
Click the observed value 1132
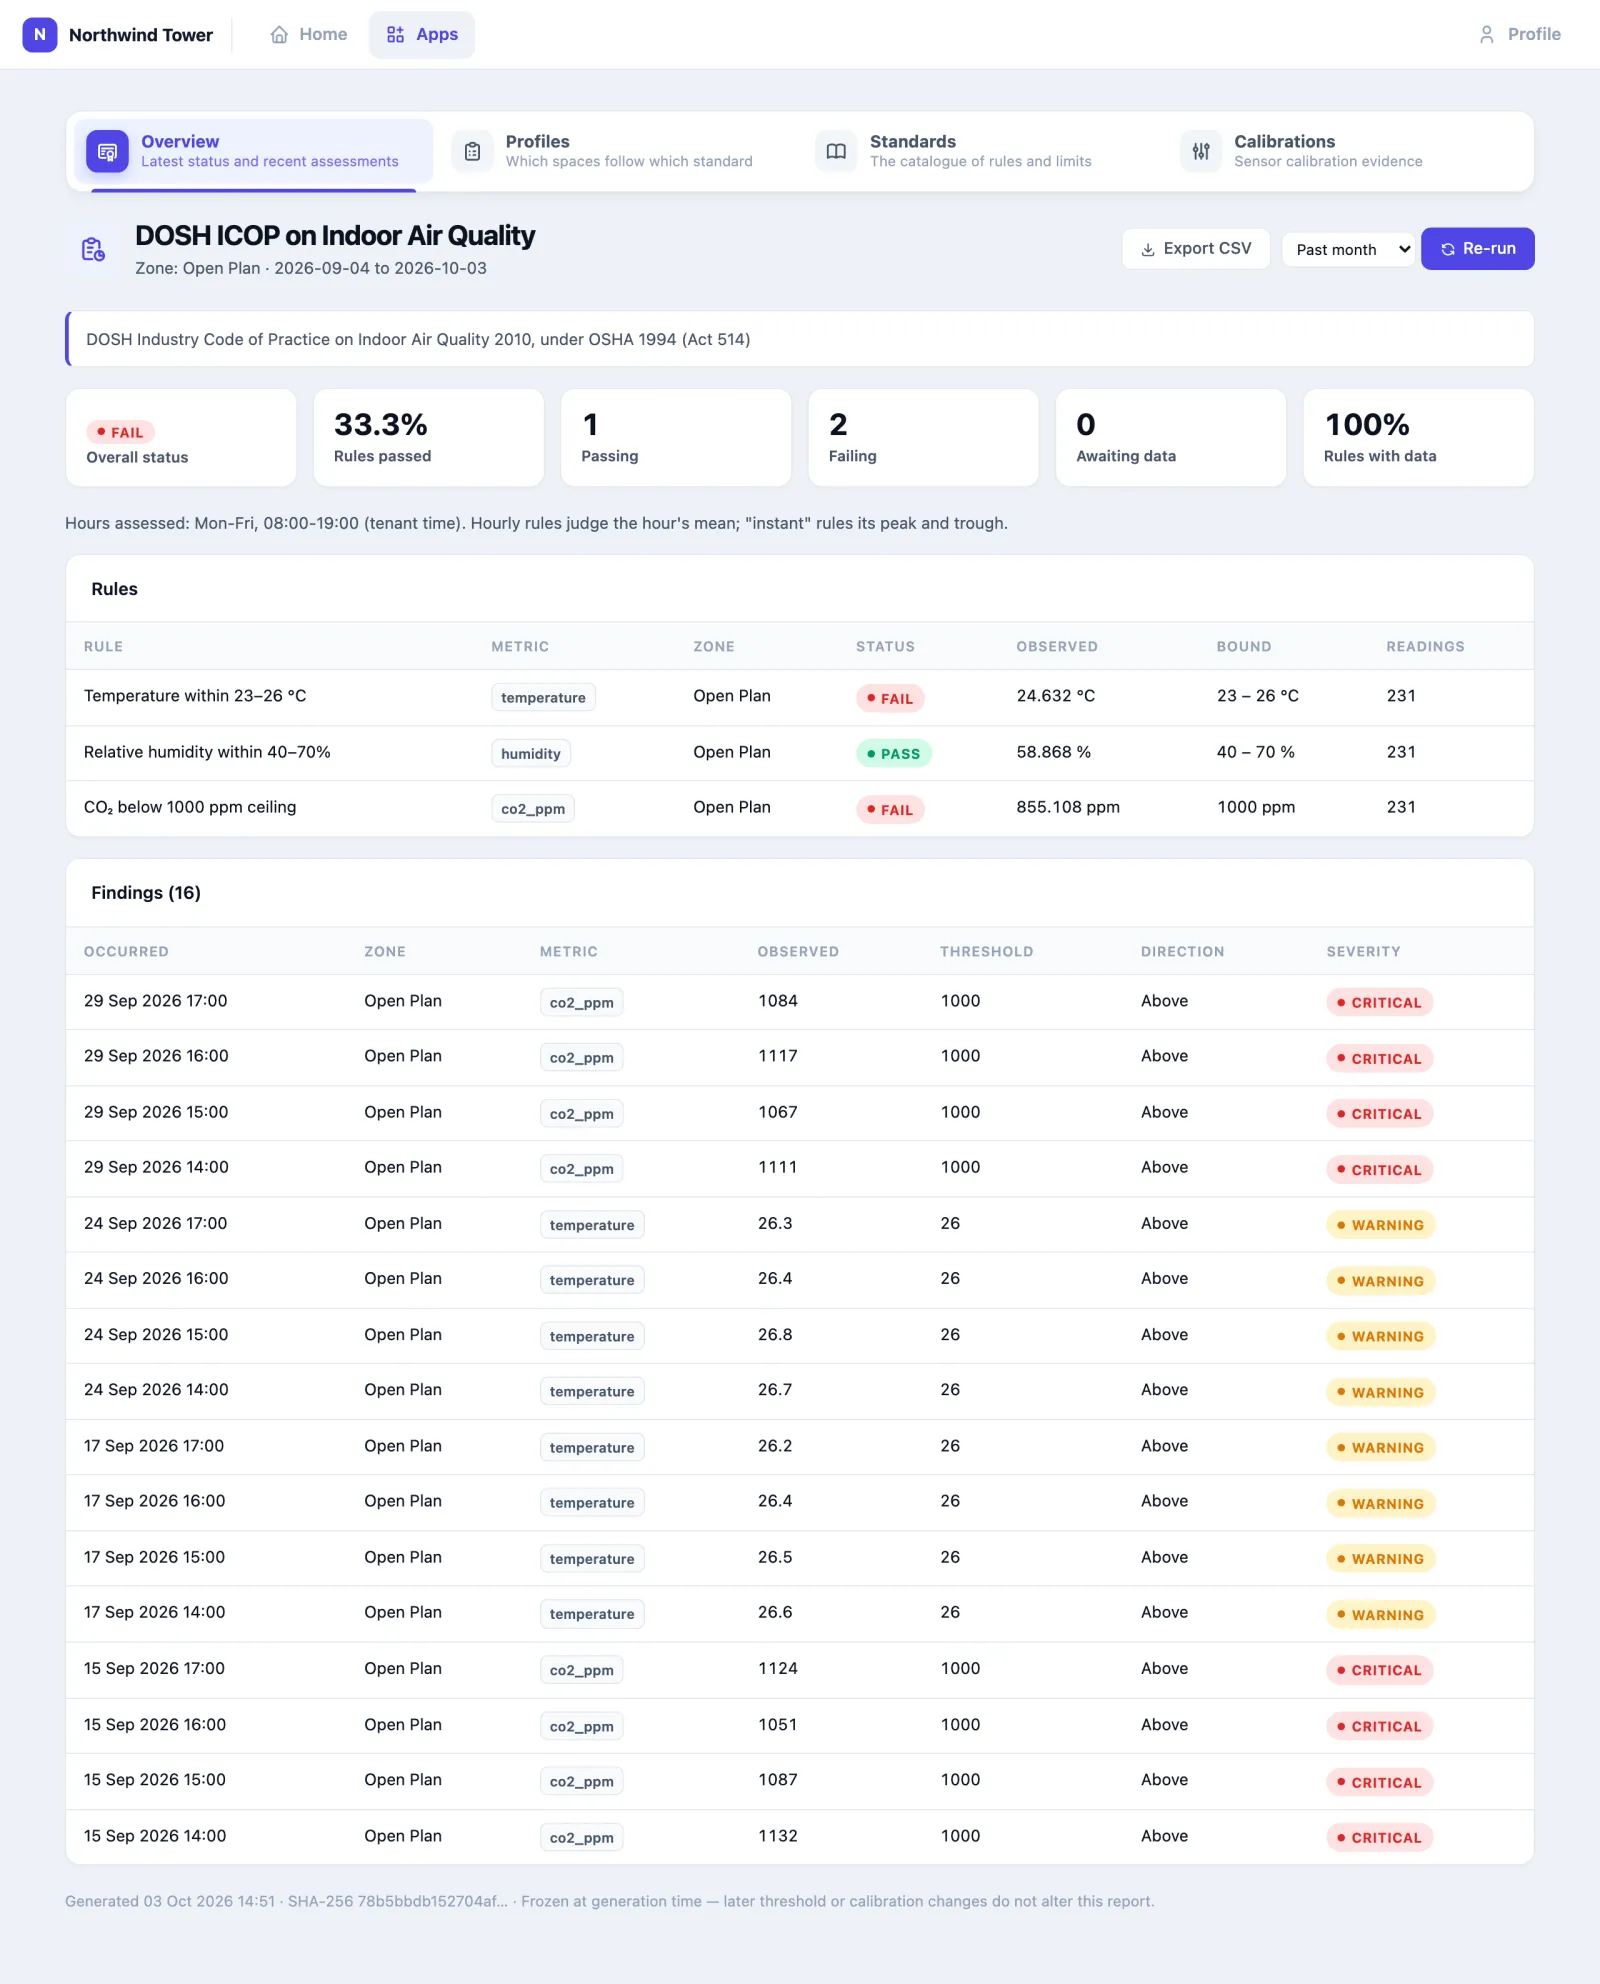coord(778,1836)
